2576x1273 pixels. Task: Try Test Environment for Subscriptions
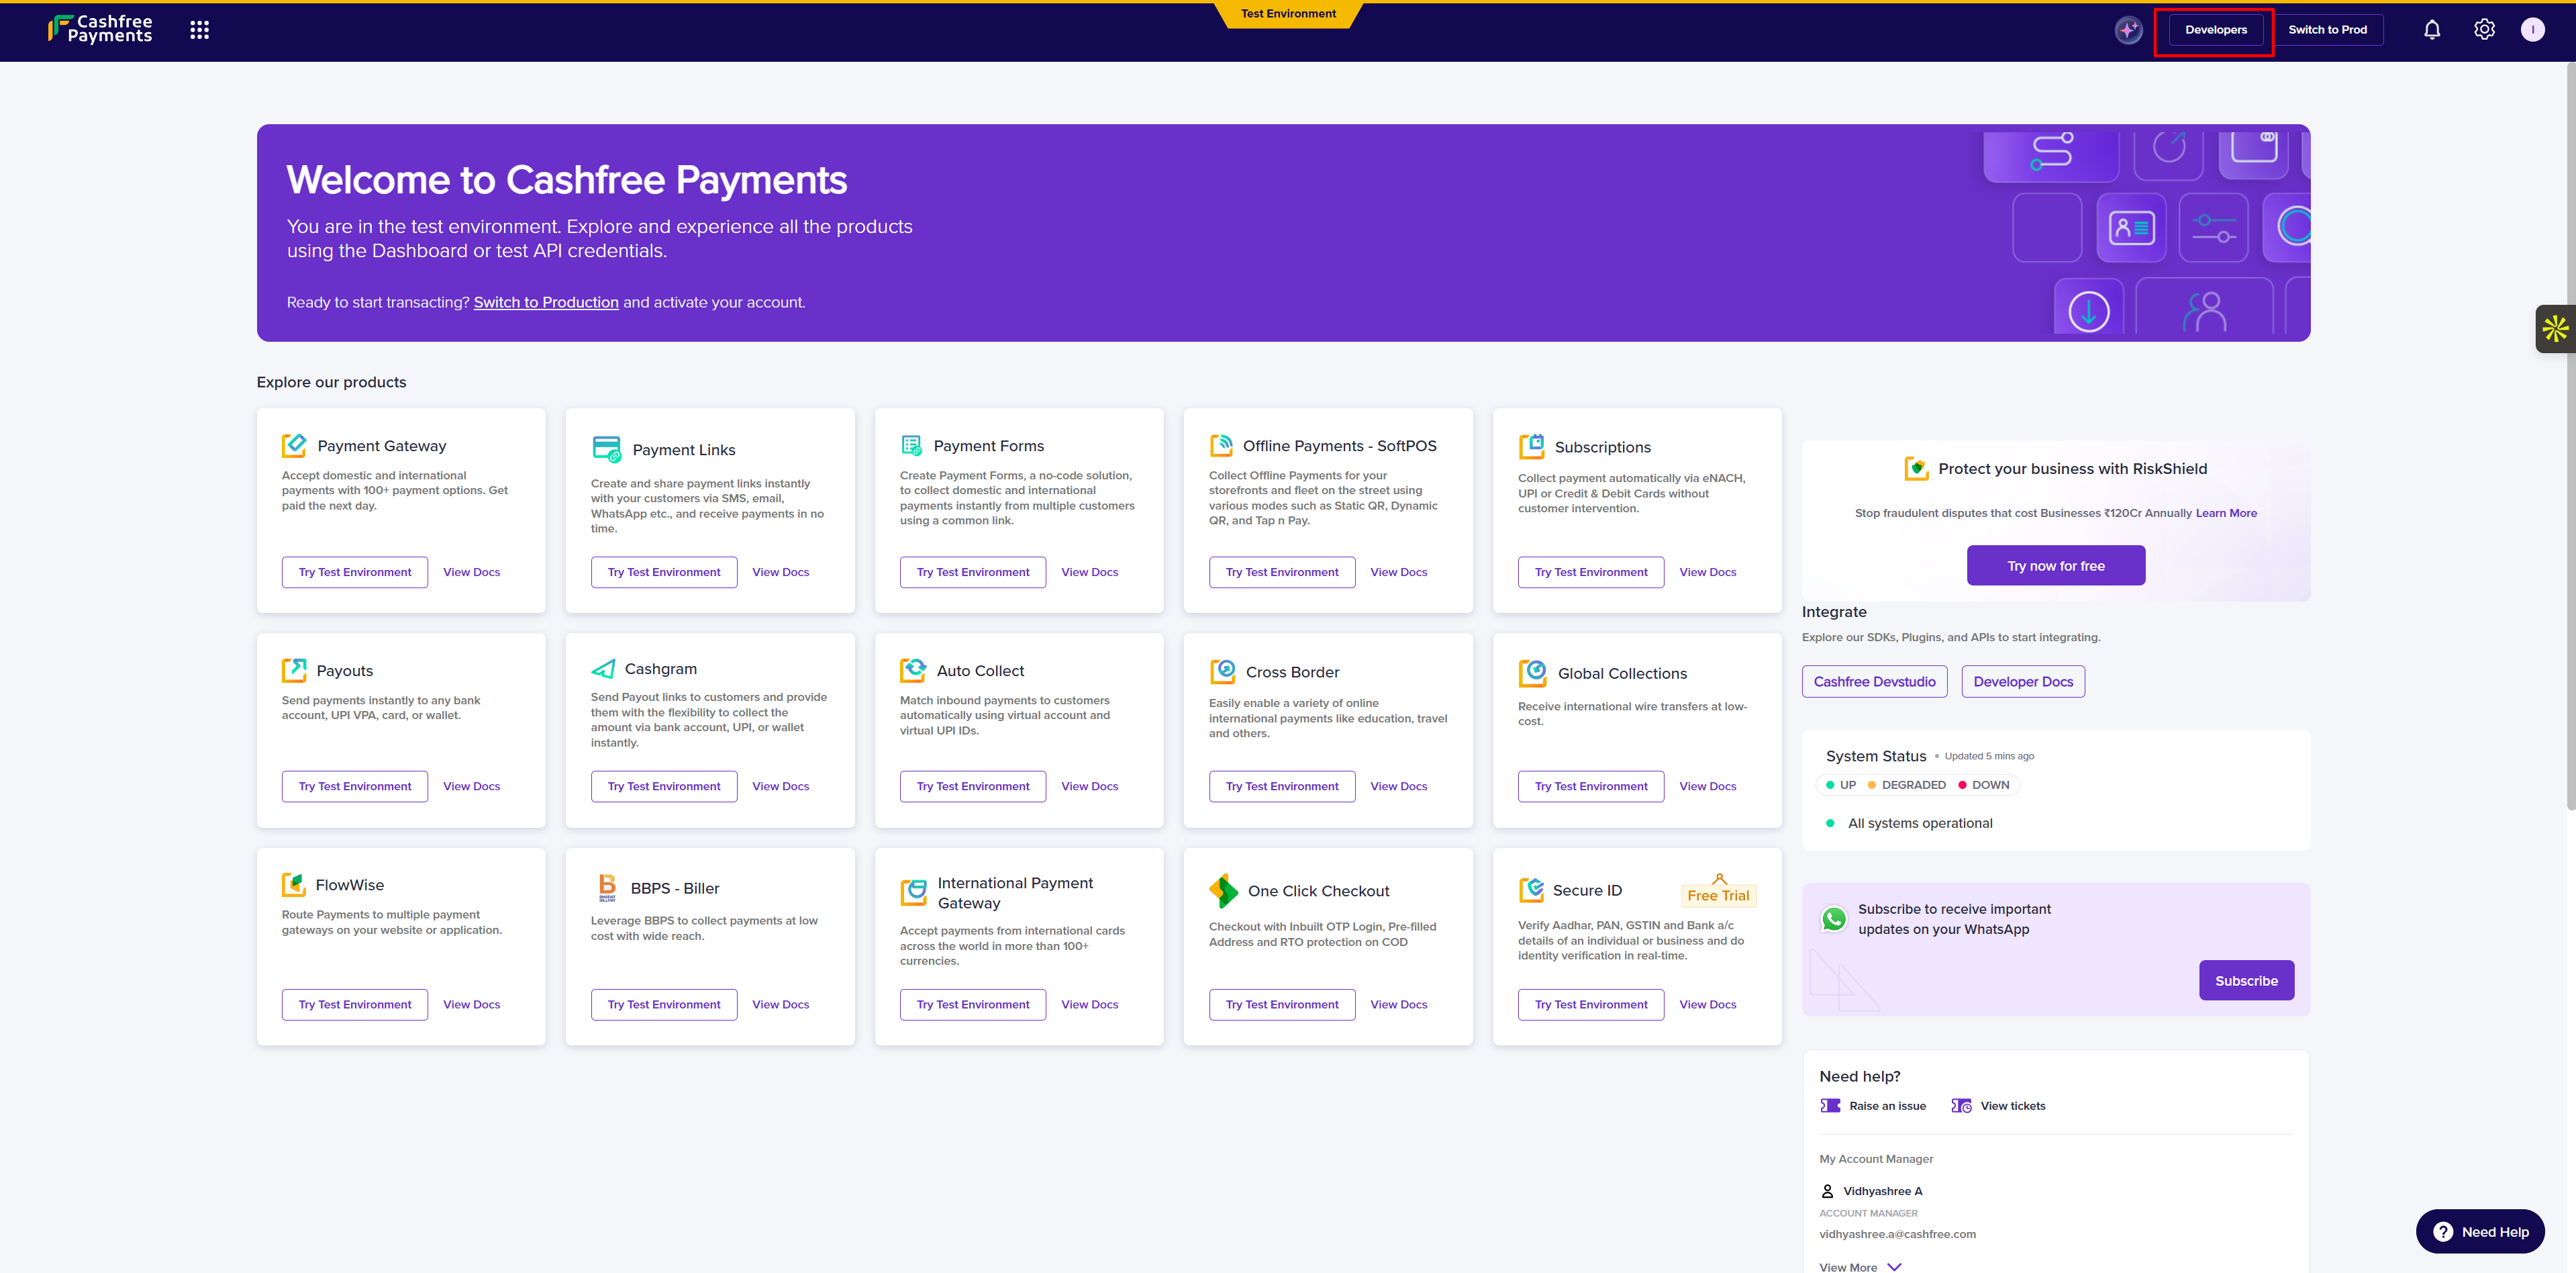(1591, 572)
